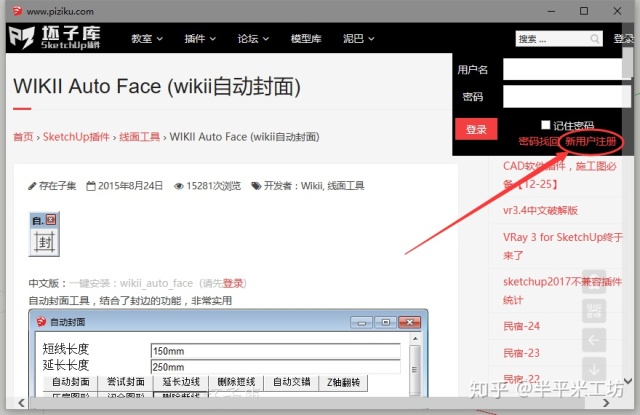Click the magnifier icon in search box
Image resolution: width=640 pixels, height=415 pixels.
click(x=595, y=39)
